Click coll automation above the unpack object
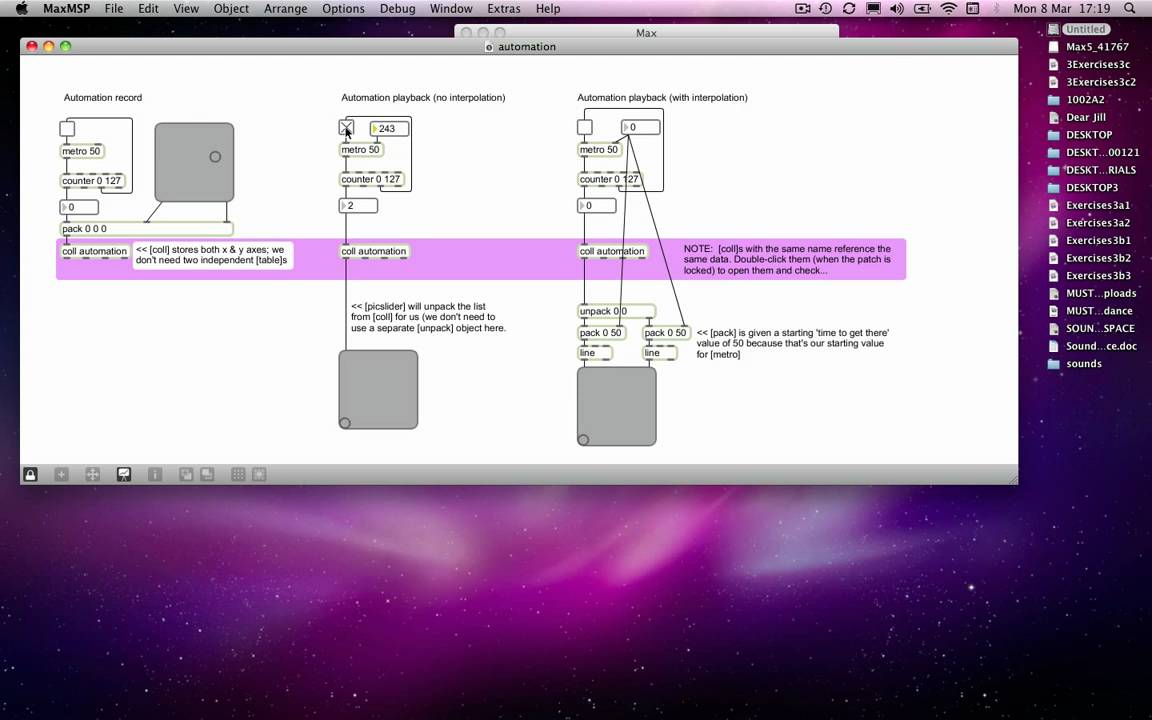This screenshot has width=1152, height=720. pos(612,251)
